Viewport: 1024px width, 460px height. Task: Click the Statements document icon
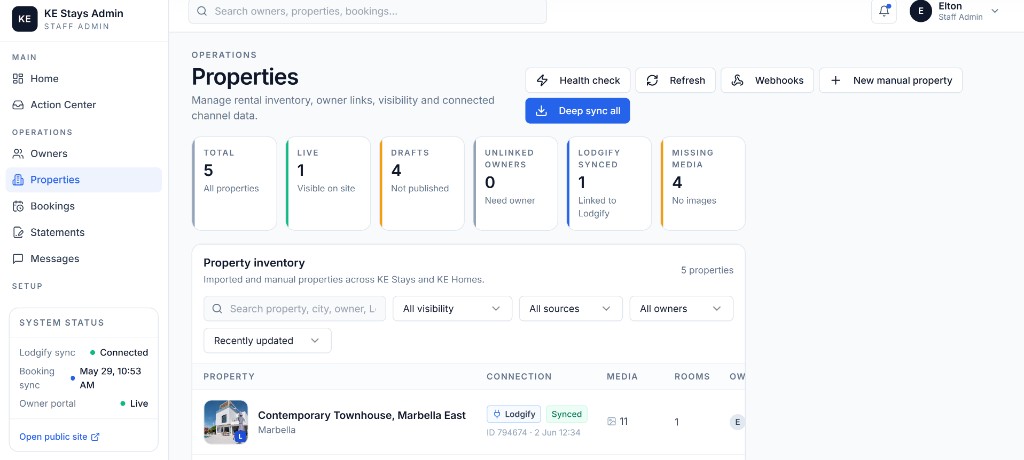pyautogui.click(x=18, y=232)
